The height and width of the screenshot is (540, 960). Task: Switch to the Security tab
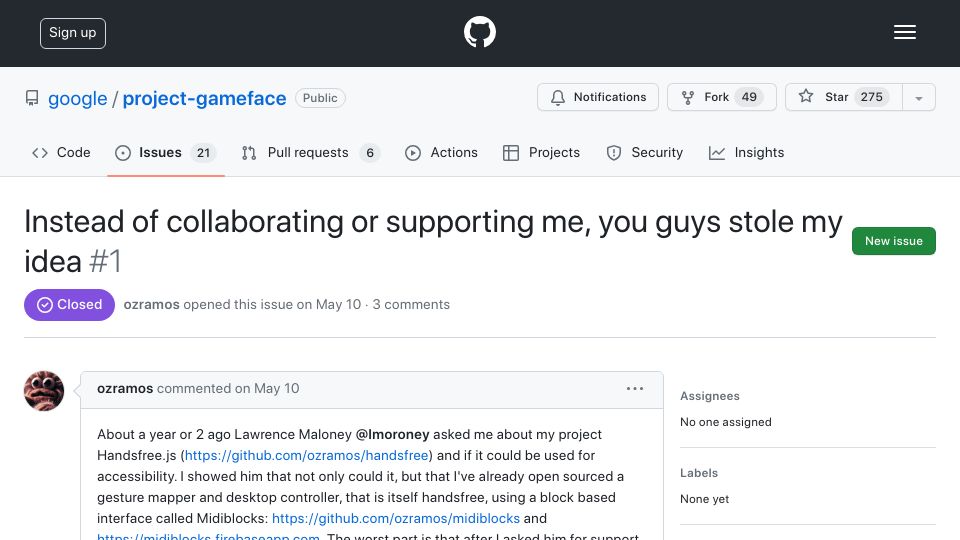[645, 152]
